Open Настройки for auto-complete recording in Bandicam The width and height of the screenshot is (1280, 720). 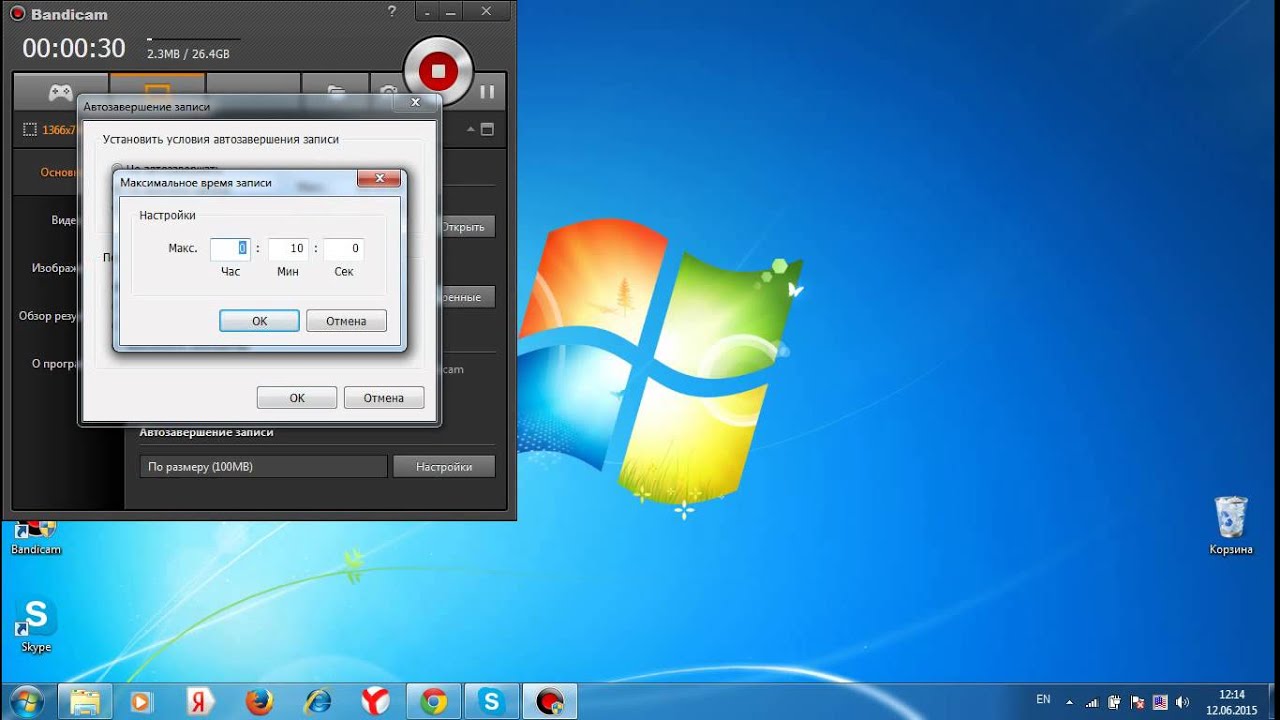pos(444,467)
